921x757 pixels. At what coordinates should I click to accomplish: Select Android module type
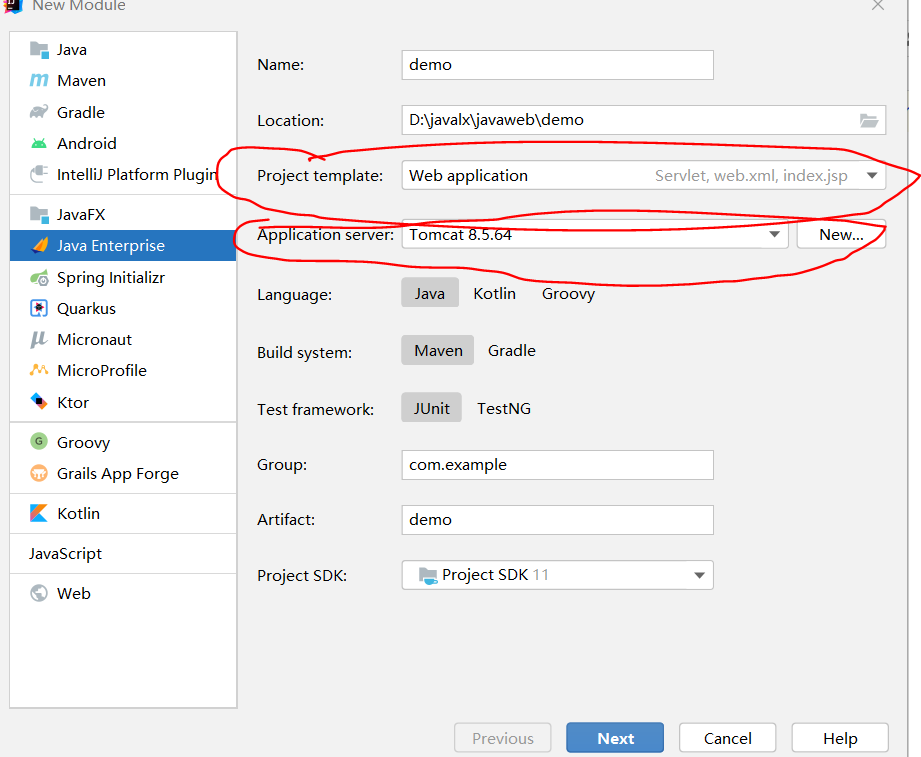pos(123,143)
